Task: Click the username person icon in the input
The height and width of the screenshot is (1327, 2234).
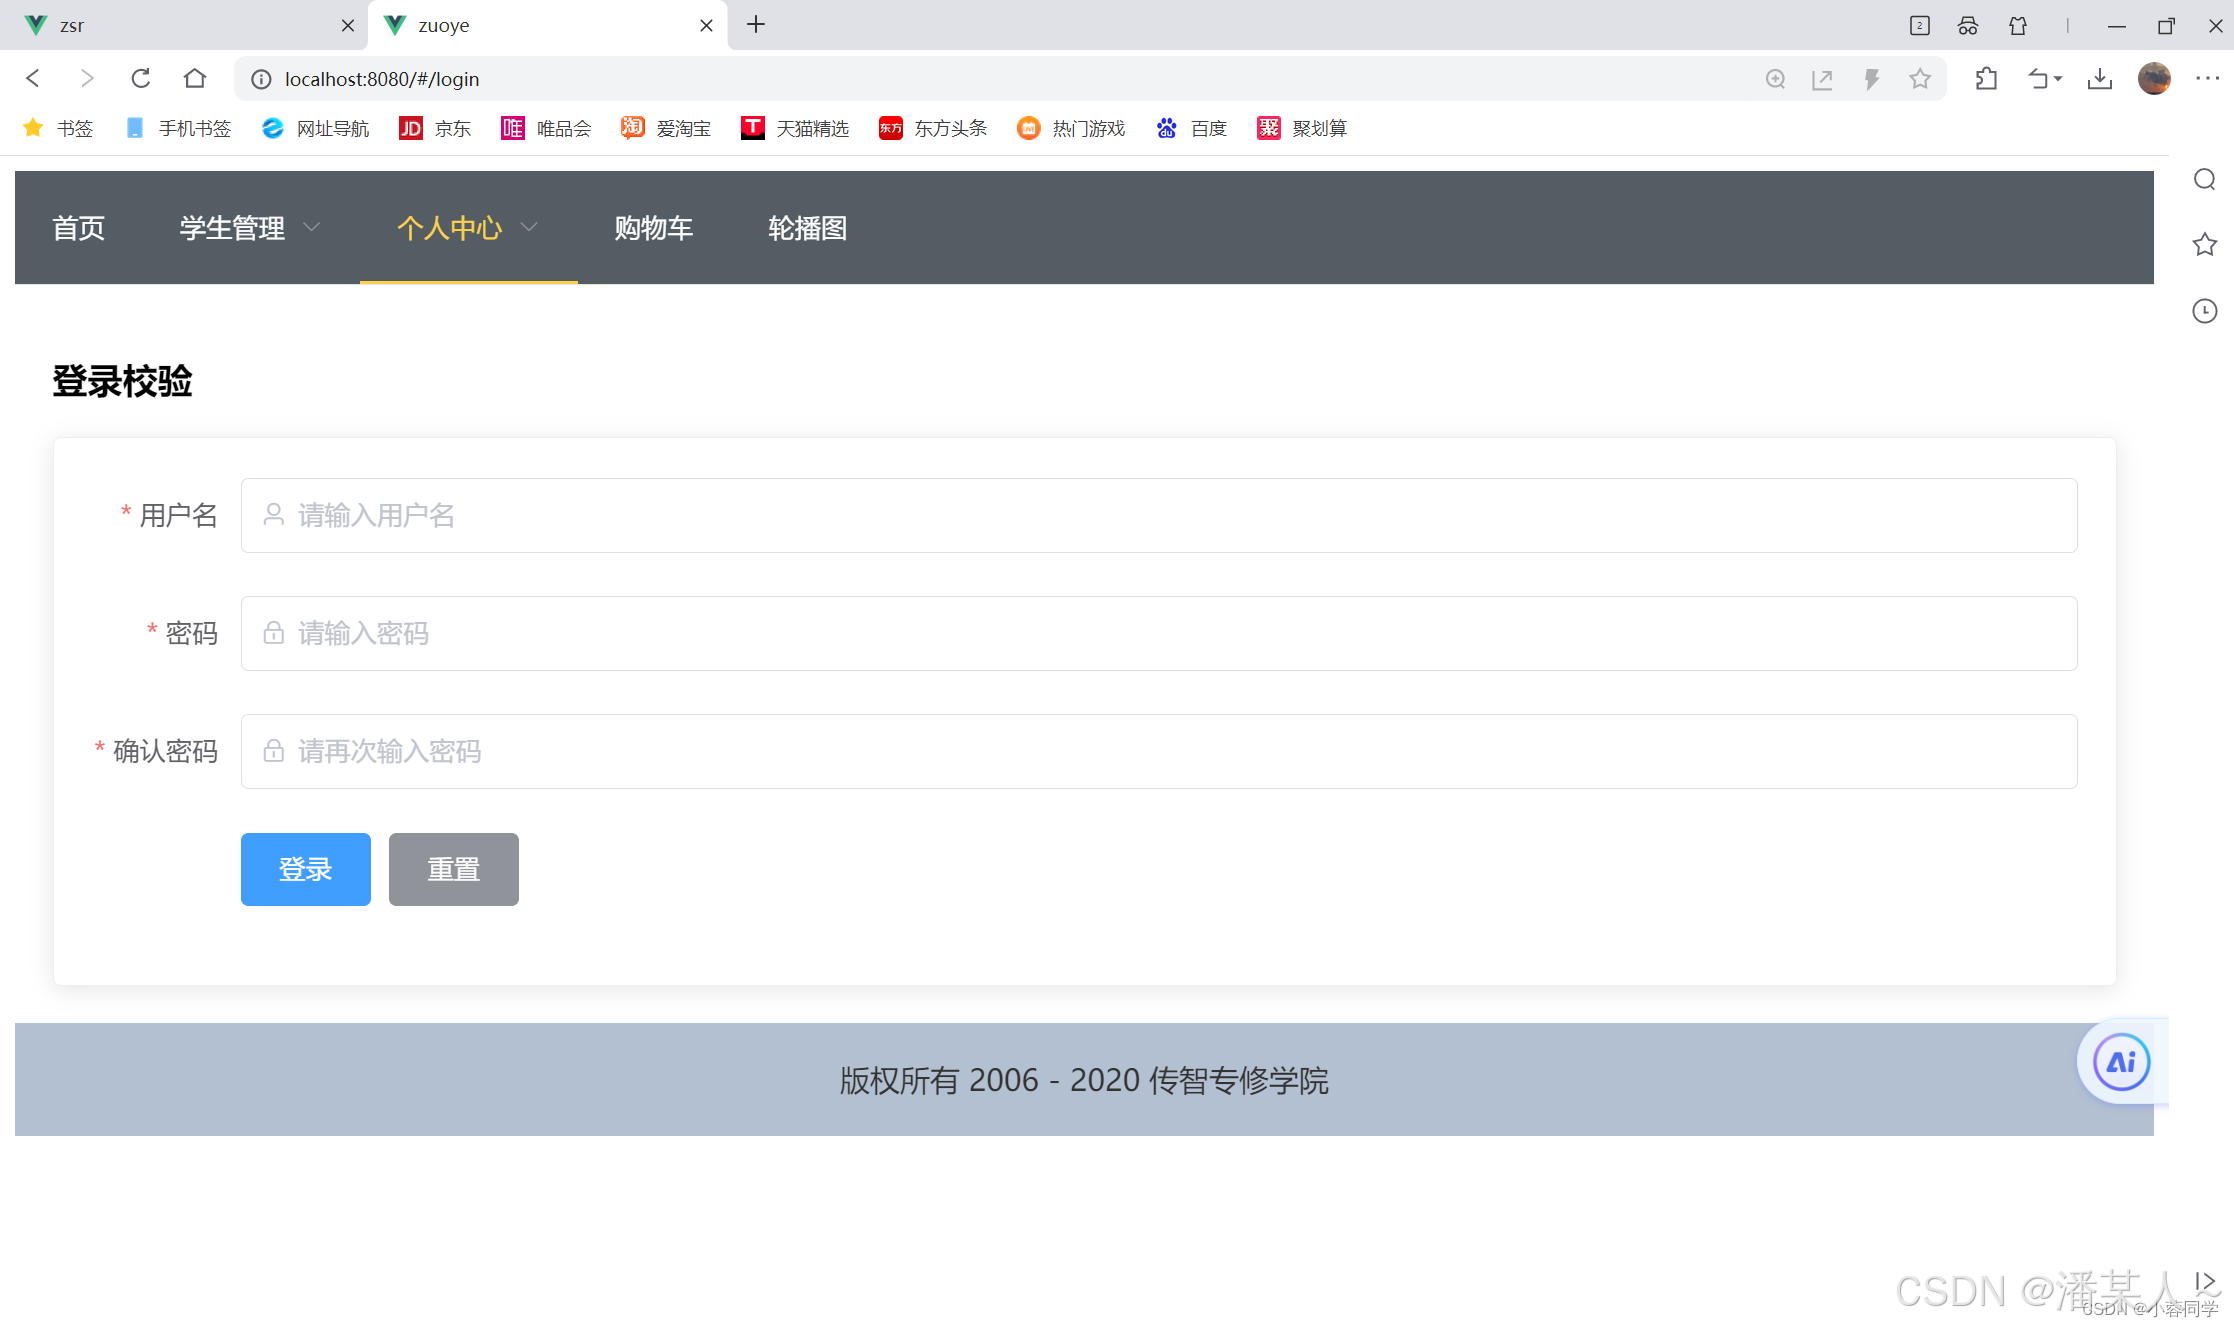Action: click(x=273, y=515)
